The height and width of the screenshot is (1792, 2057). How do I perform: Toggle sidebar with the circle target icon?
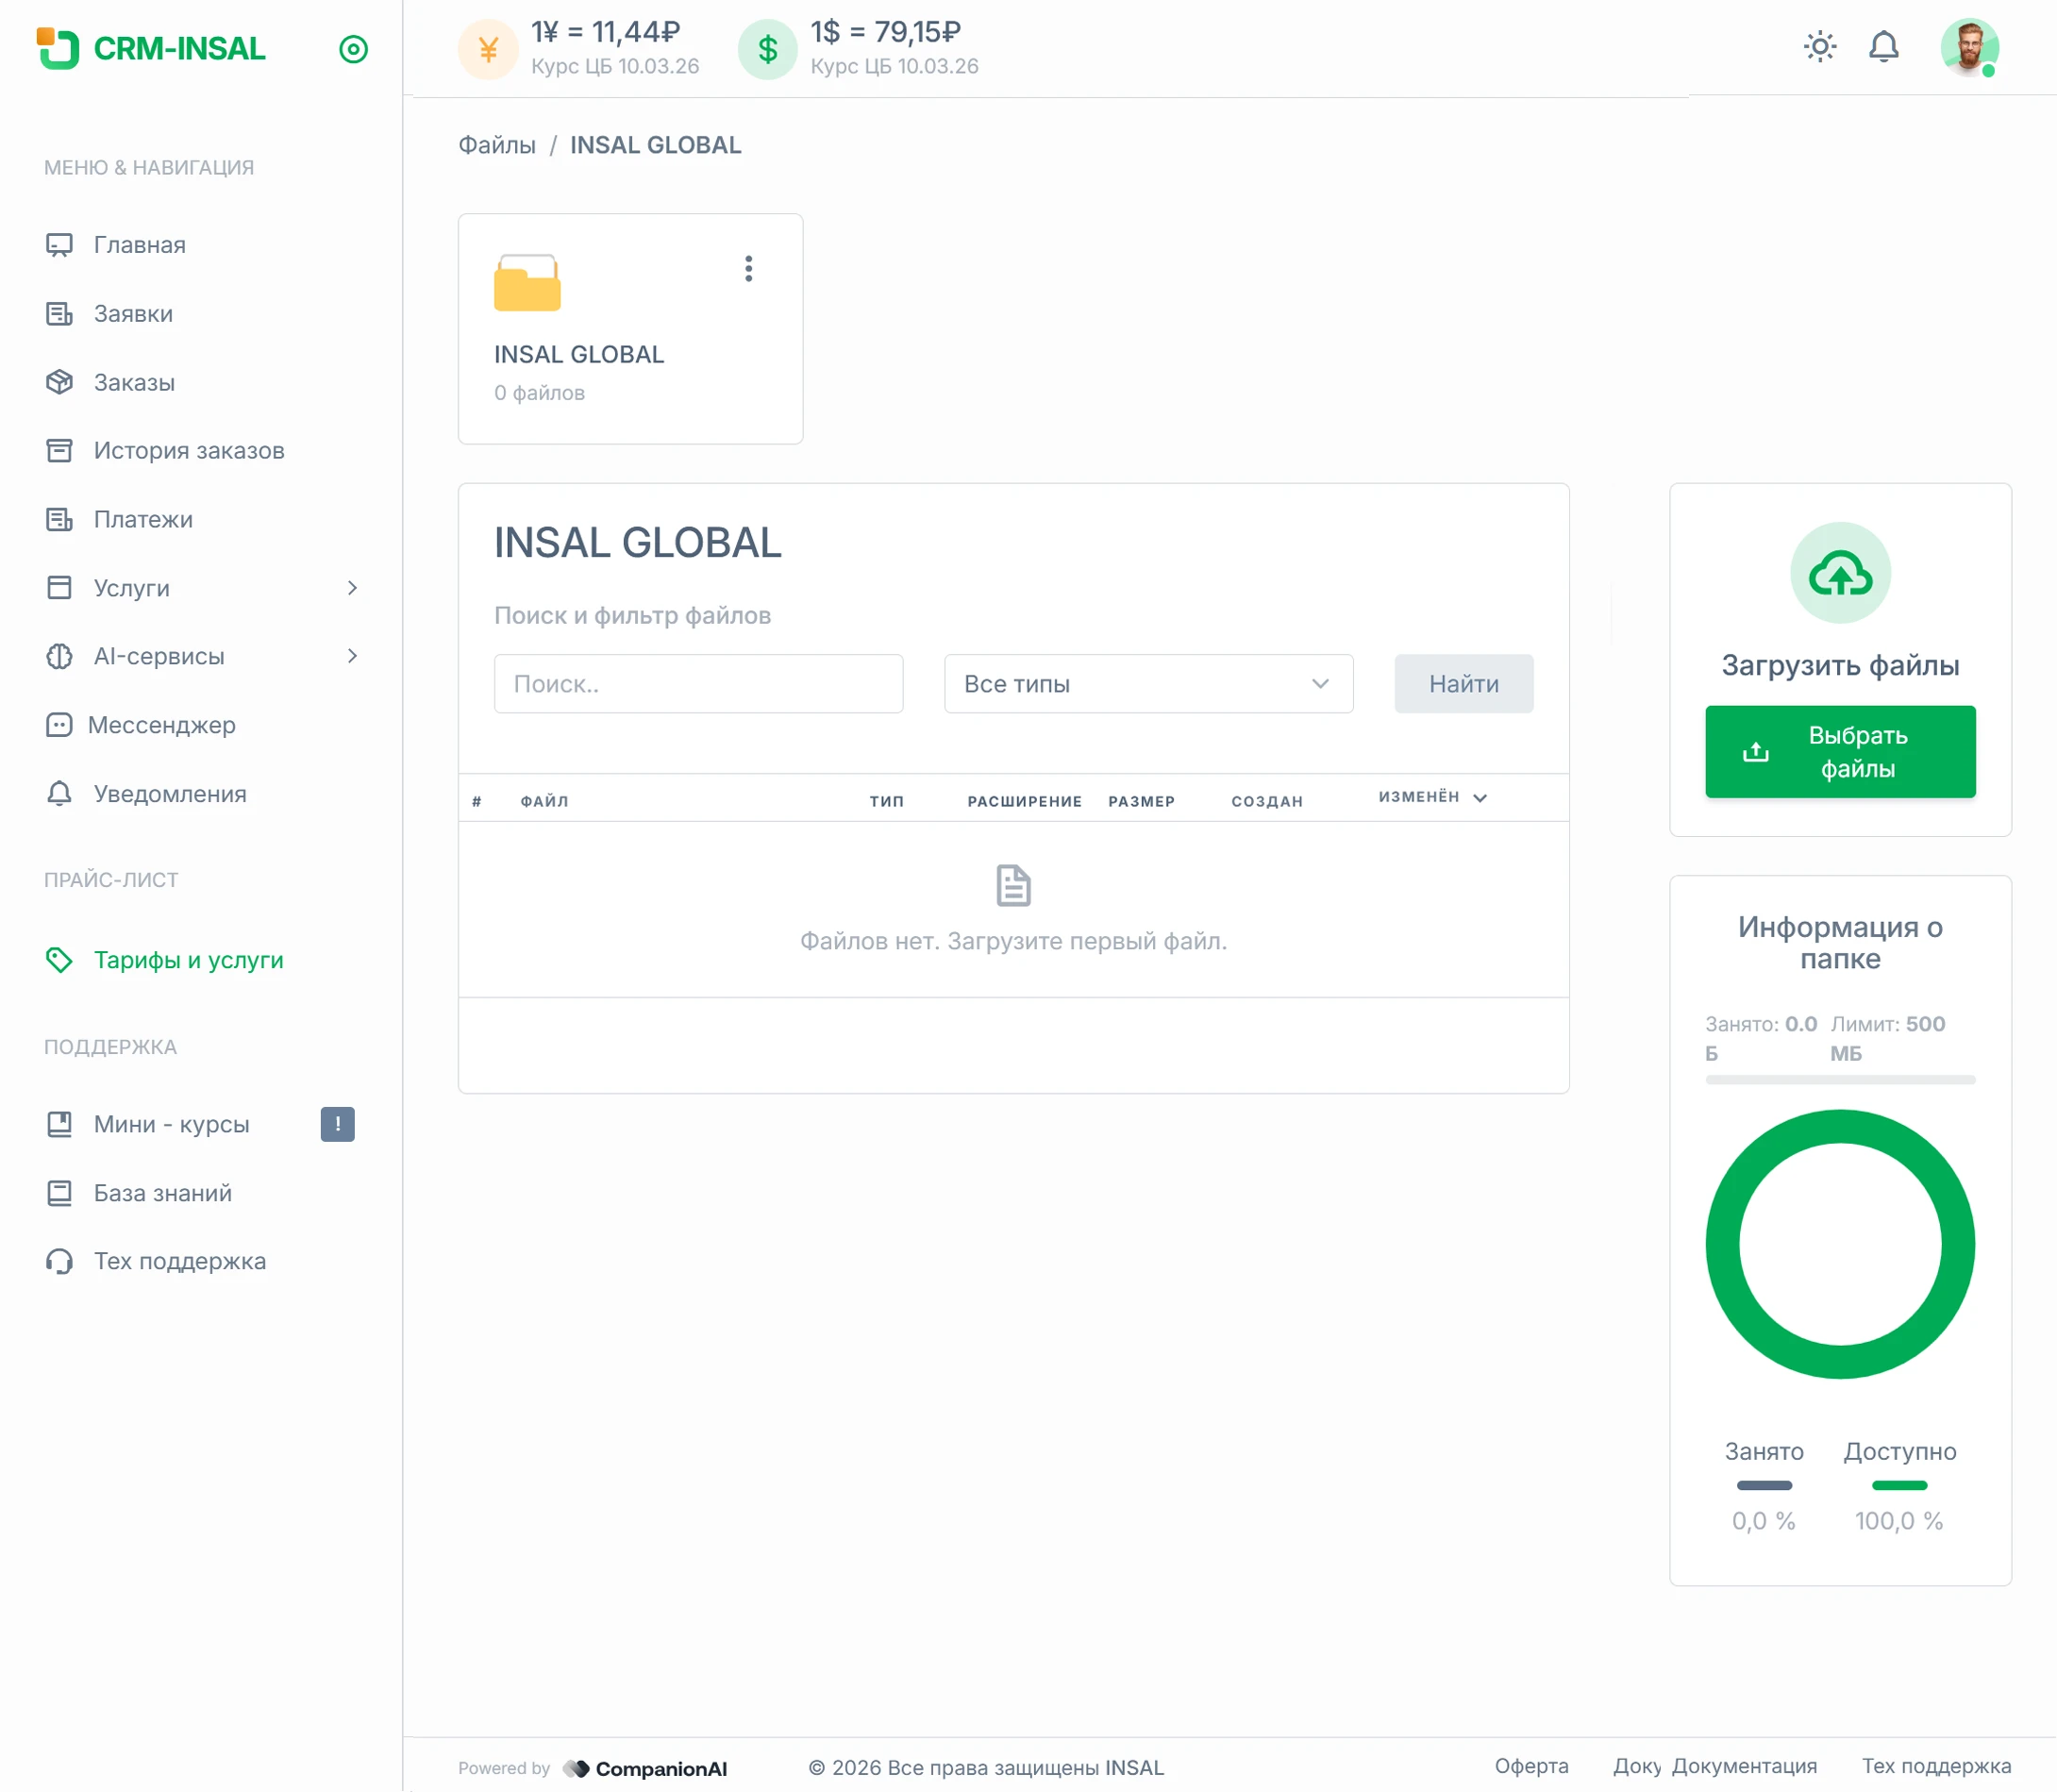pos(353,49)
